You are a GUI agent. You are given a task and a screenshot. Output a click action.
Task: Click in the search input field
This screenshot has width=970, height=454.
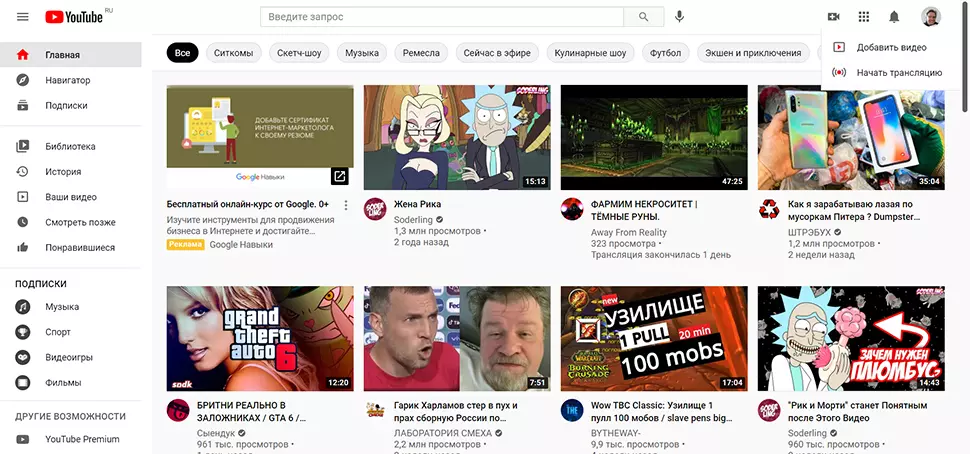tap(441, 17)
